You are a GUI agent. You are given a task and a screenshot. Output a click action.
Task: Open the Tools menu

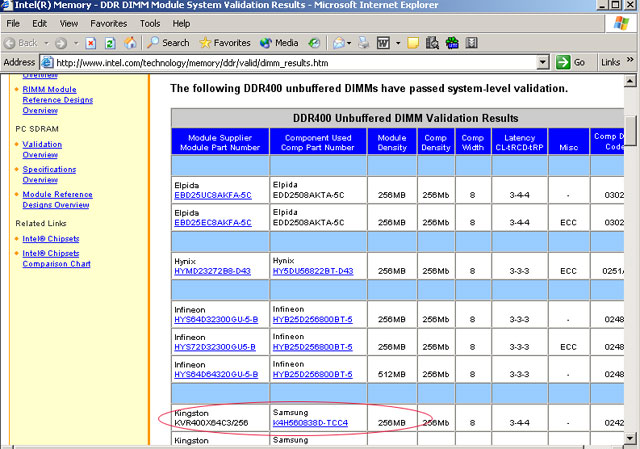point(150,22)
